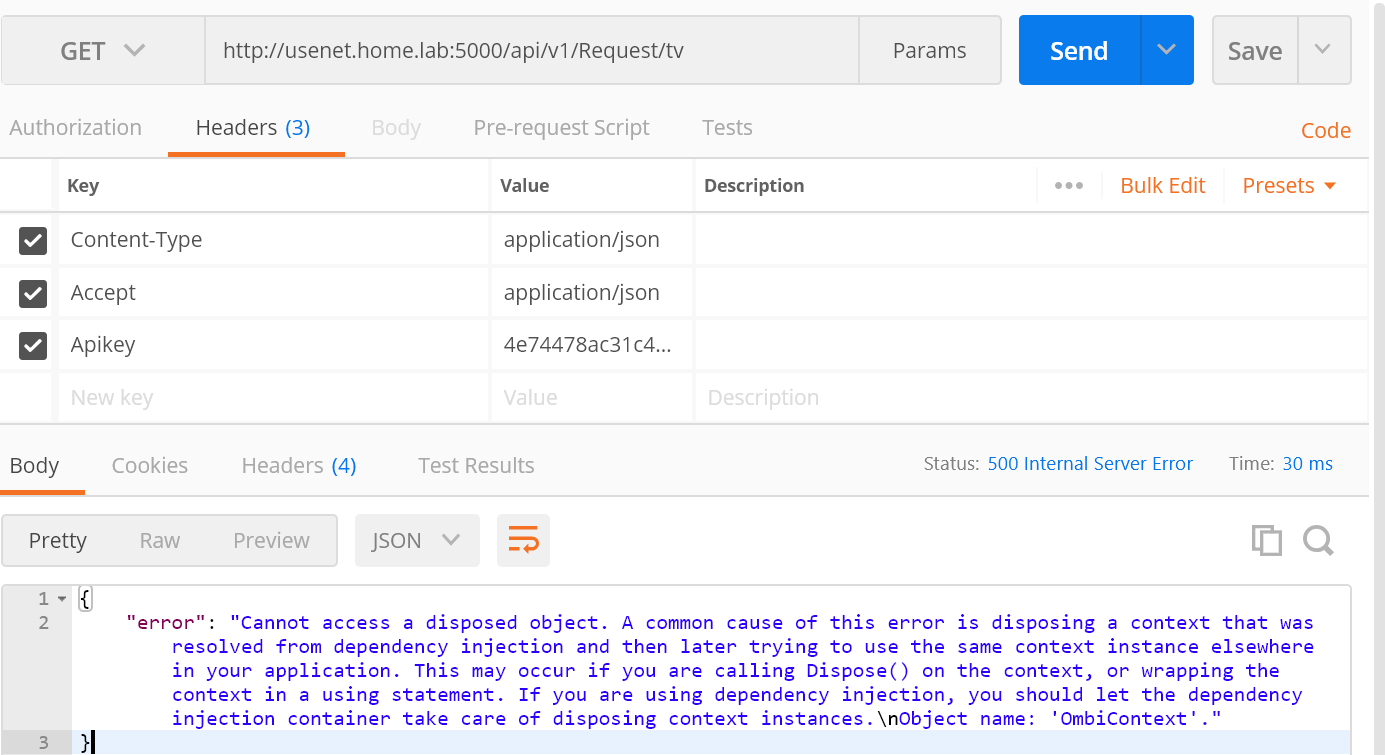Screen dimensions: 1385x755
Task: Open the Cookies tab in the response section
Action: click(x=149, y=465)
